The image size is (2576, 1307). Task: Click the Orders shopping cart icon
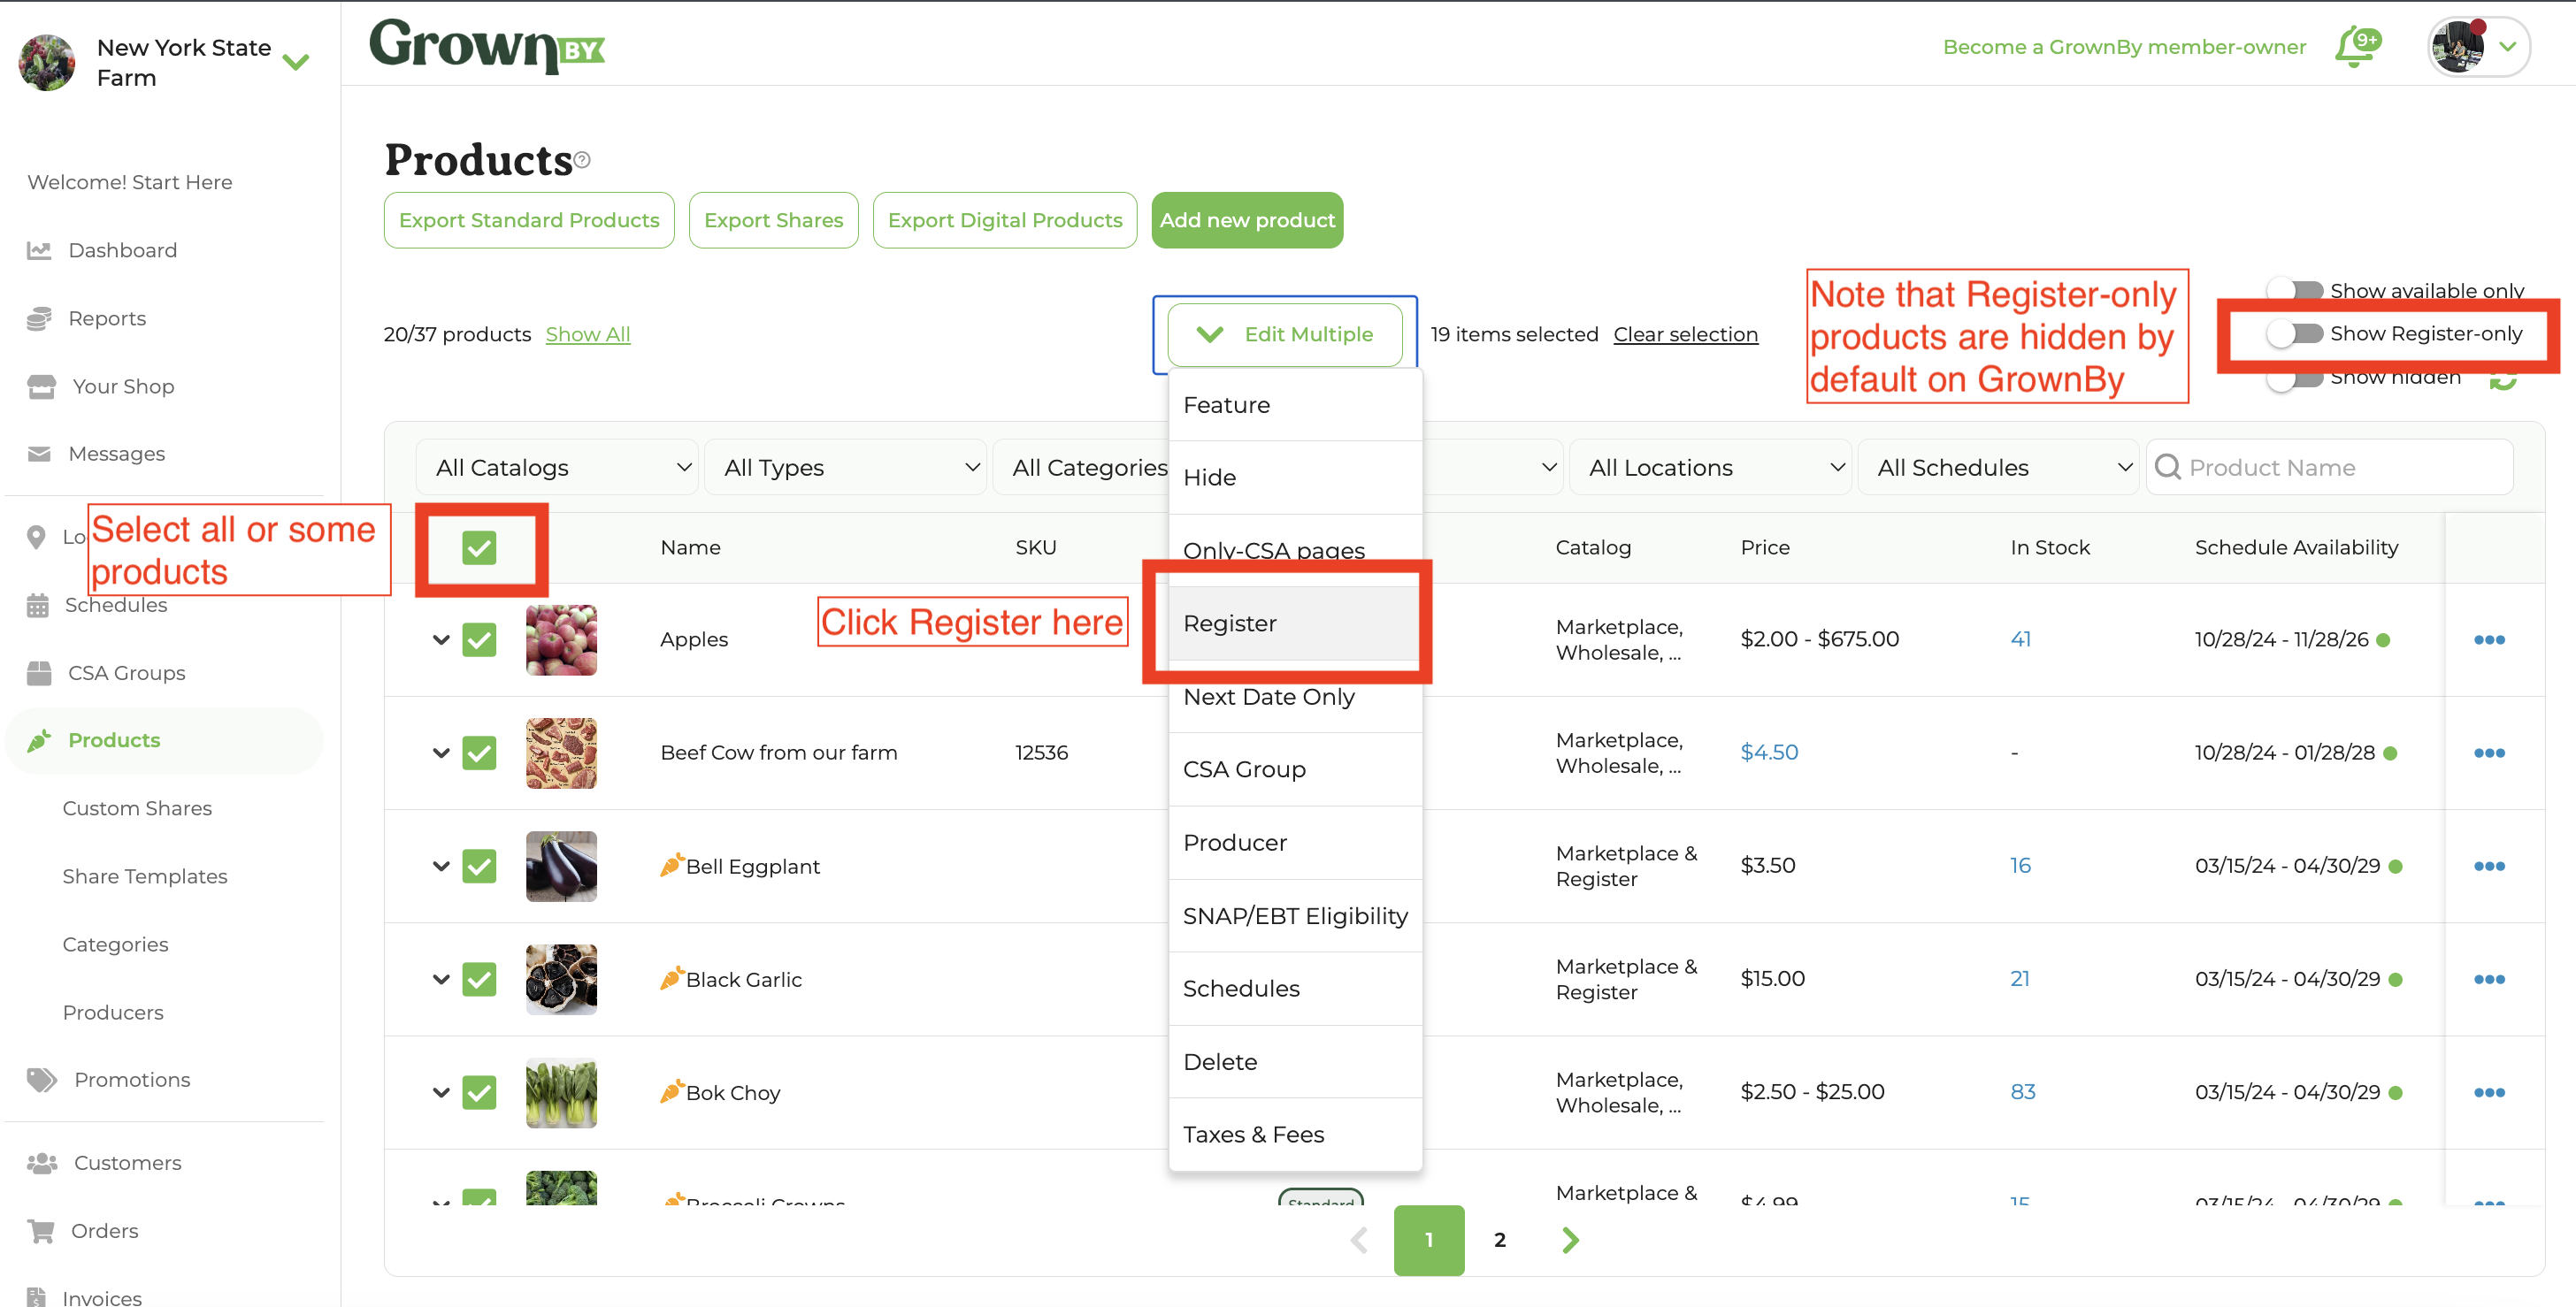[x=41, y=1231]
